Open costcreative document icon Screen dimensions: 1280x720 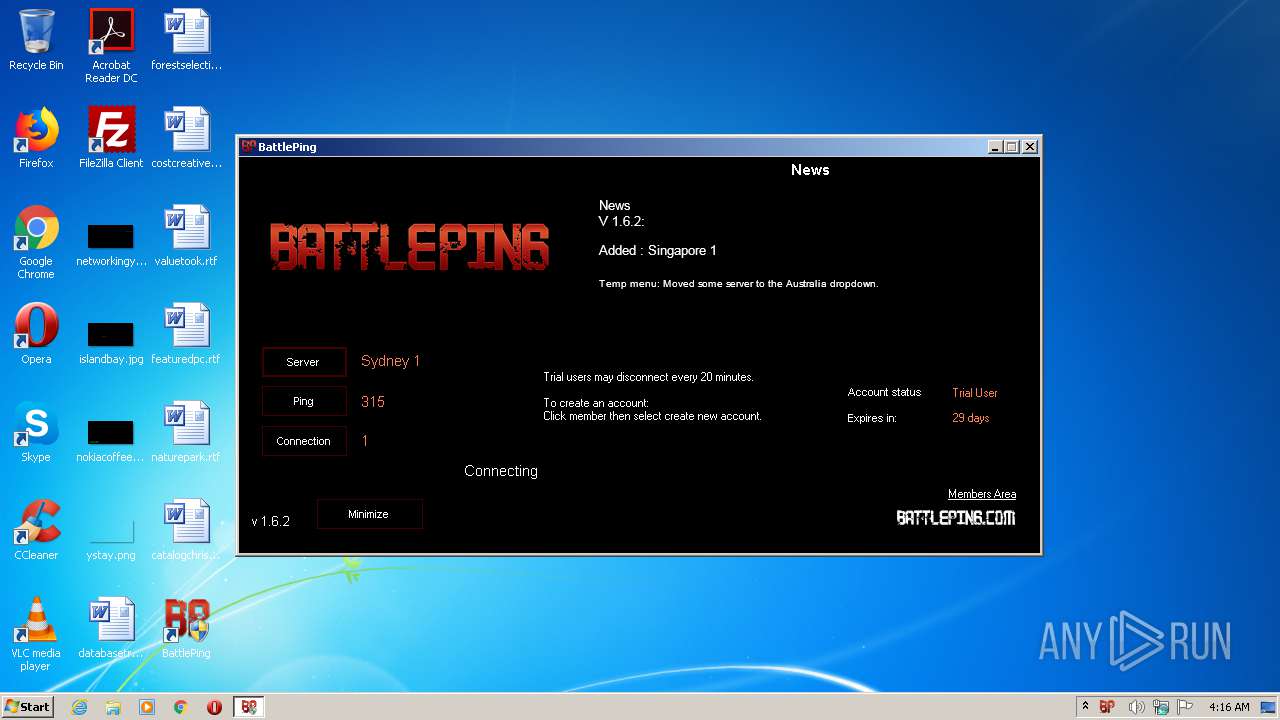[x=186, y=138]
